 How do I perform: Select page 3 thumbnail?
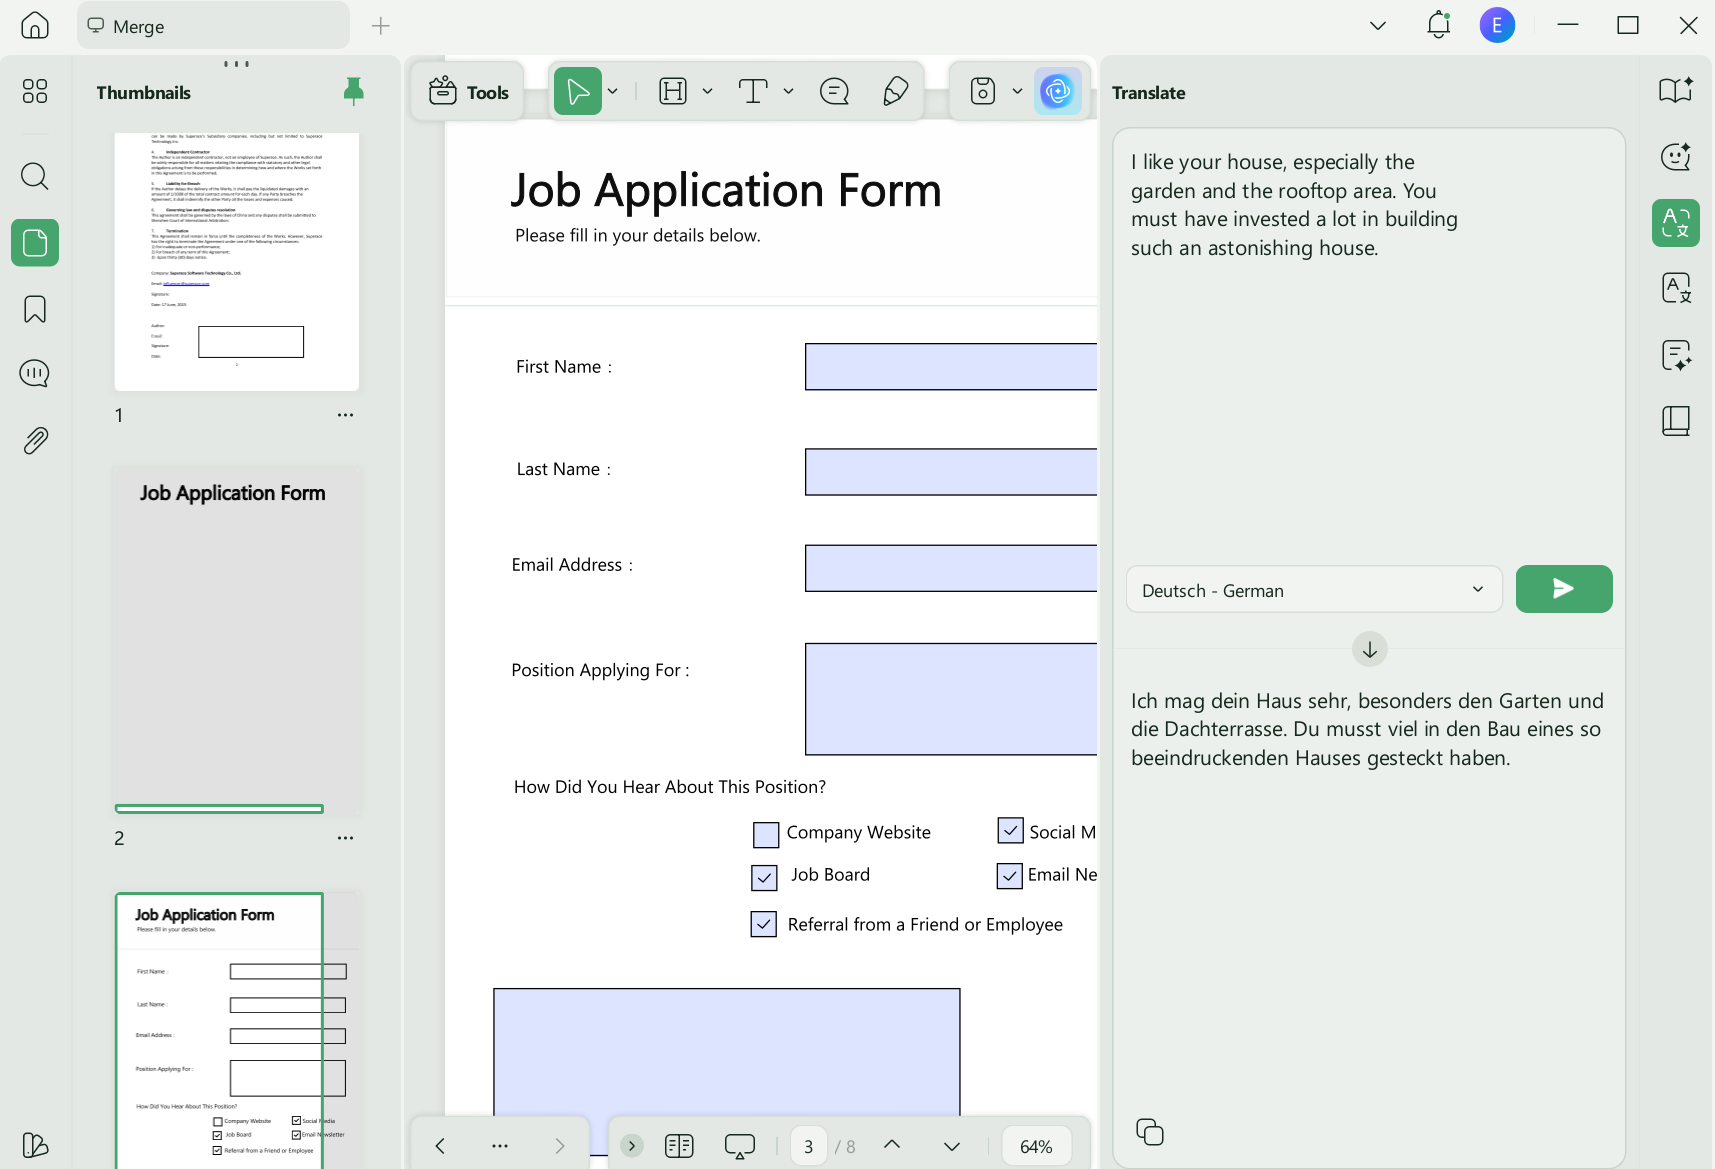tap(237, 1030)
